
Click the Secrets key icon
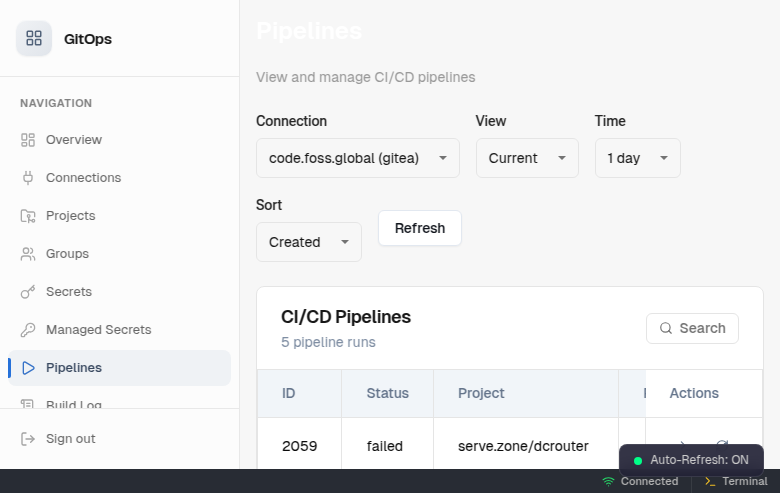(28, 292)
